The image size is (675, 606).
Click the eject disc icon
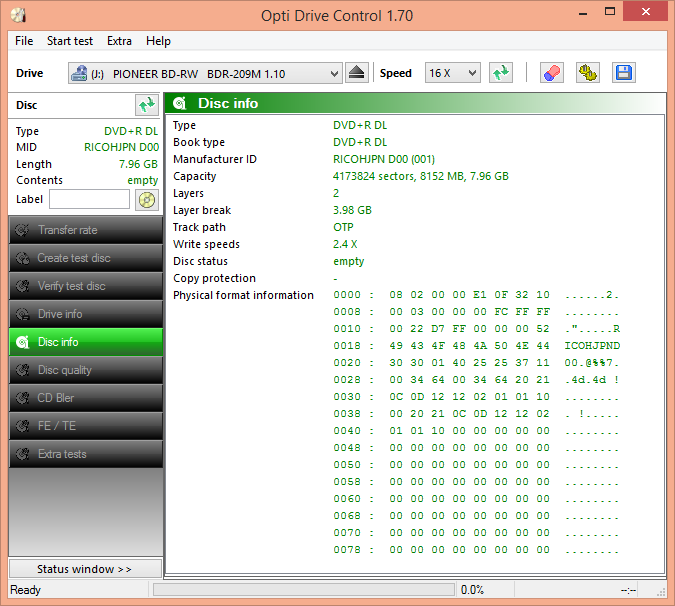point(356,73)
